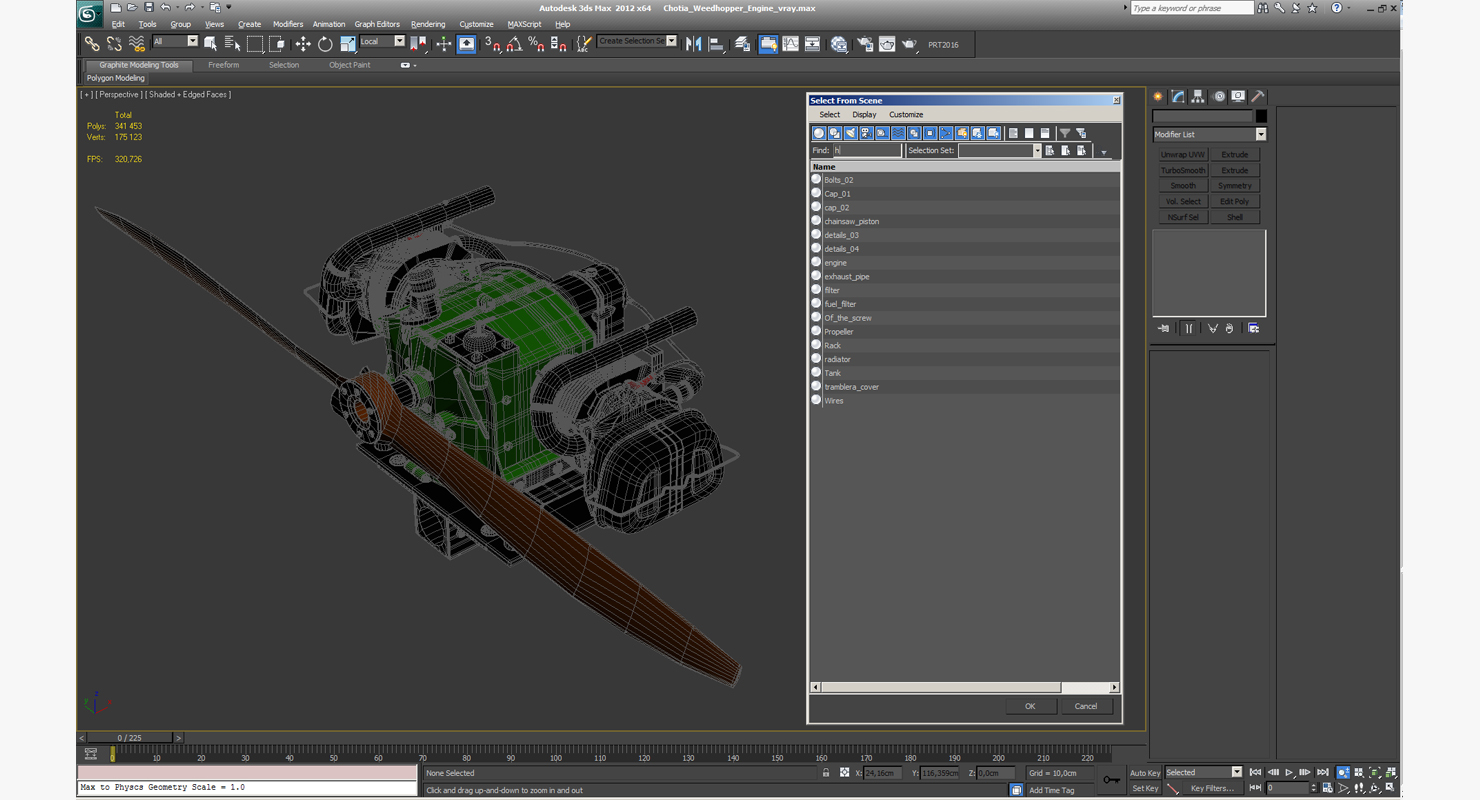Click the Mirror tool icon
The width and height of the screenshot is (1480, 800).
tap(693, 44)
